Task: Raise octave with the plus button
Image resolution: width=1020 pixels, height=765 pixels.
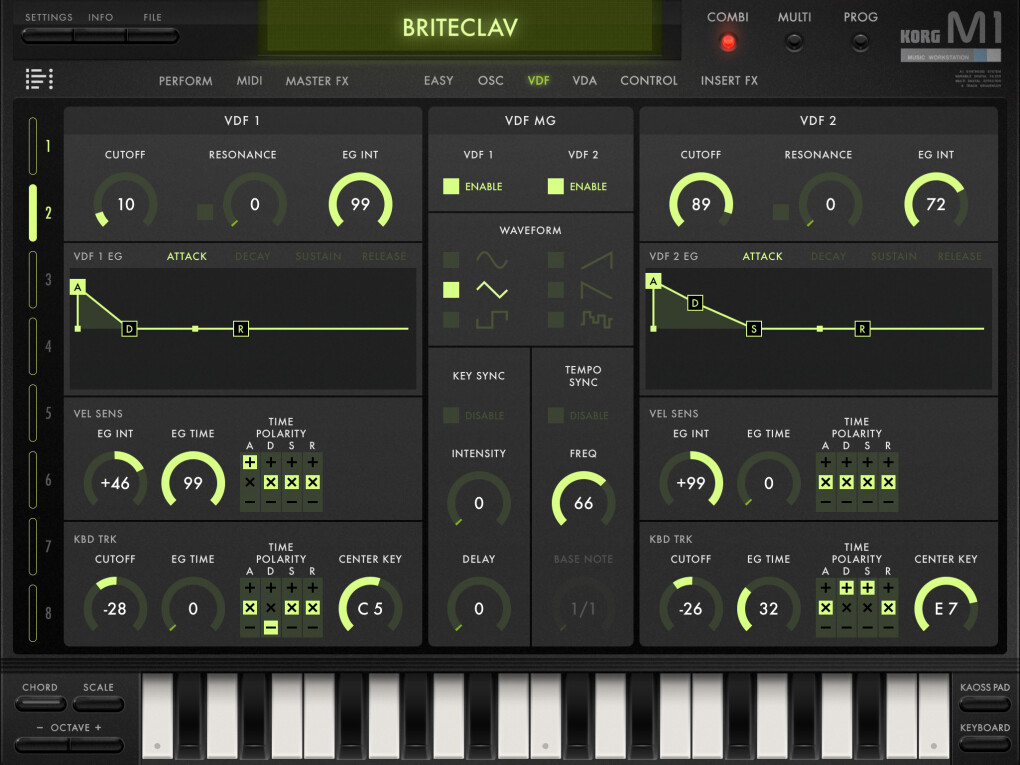Action: click(x=97, y=744)
